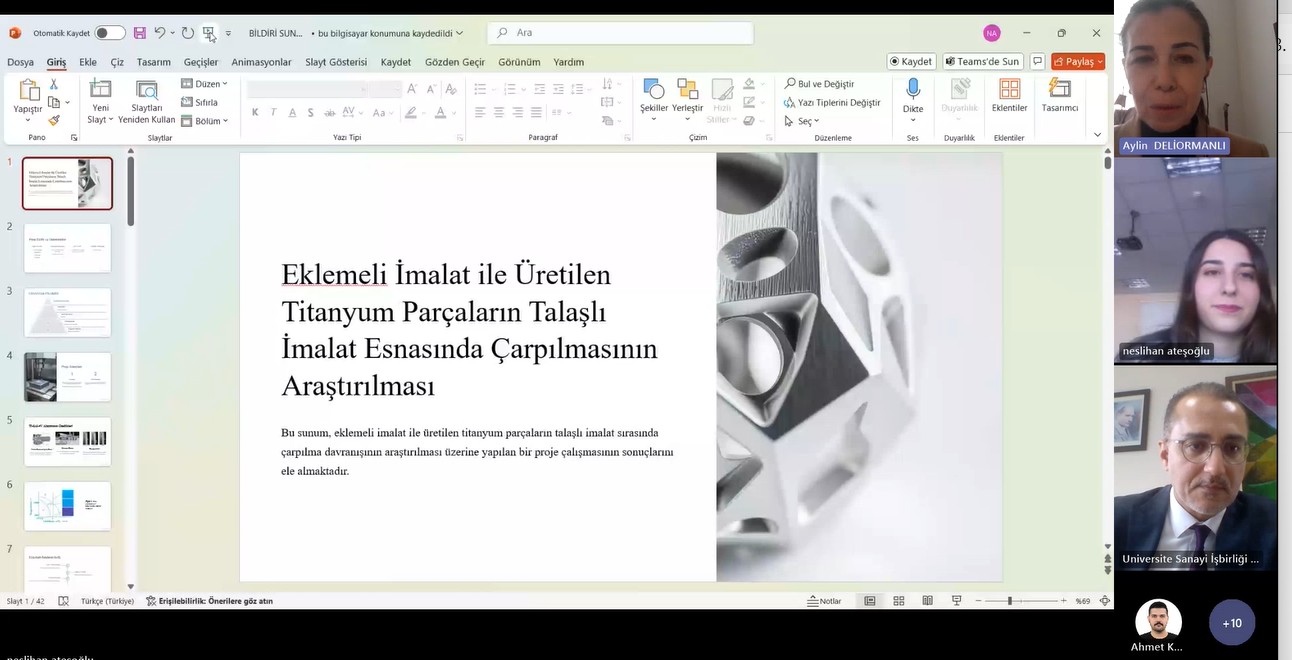Open Slayt Sıralayıcısı grid view icon

(x=899, y=601)
